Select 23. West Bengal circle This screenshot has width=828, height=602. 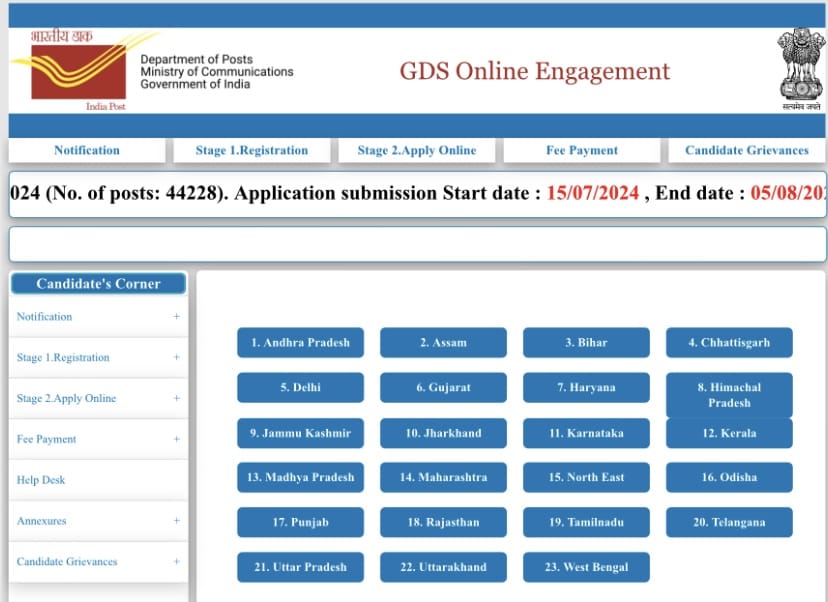[586, 567]
